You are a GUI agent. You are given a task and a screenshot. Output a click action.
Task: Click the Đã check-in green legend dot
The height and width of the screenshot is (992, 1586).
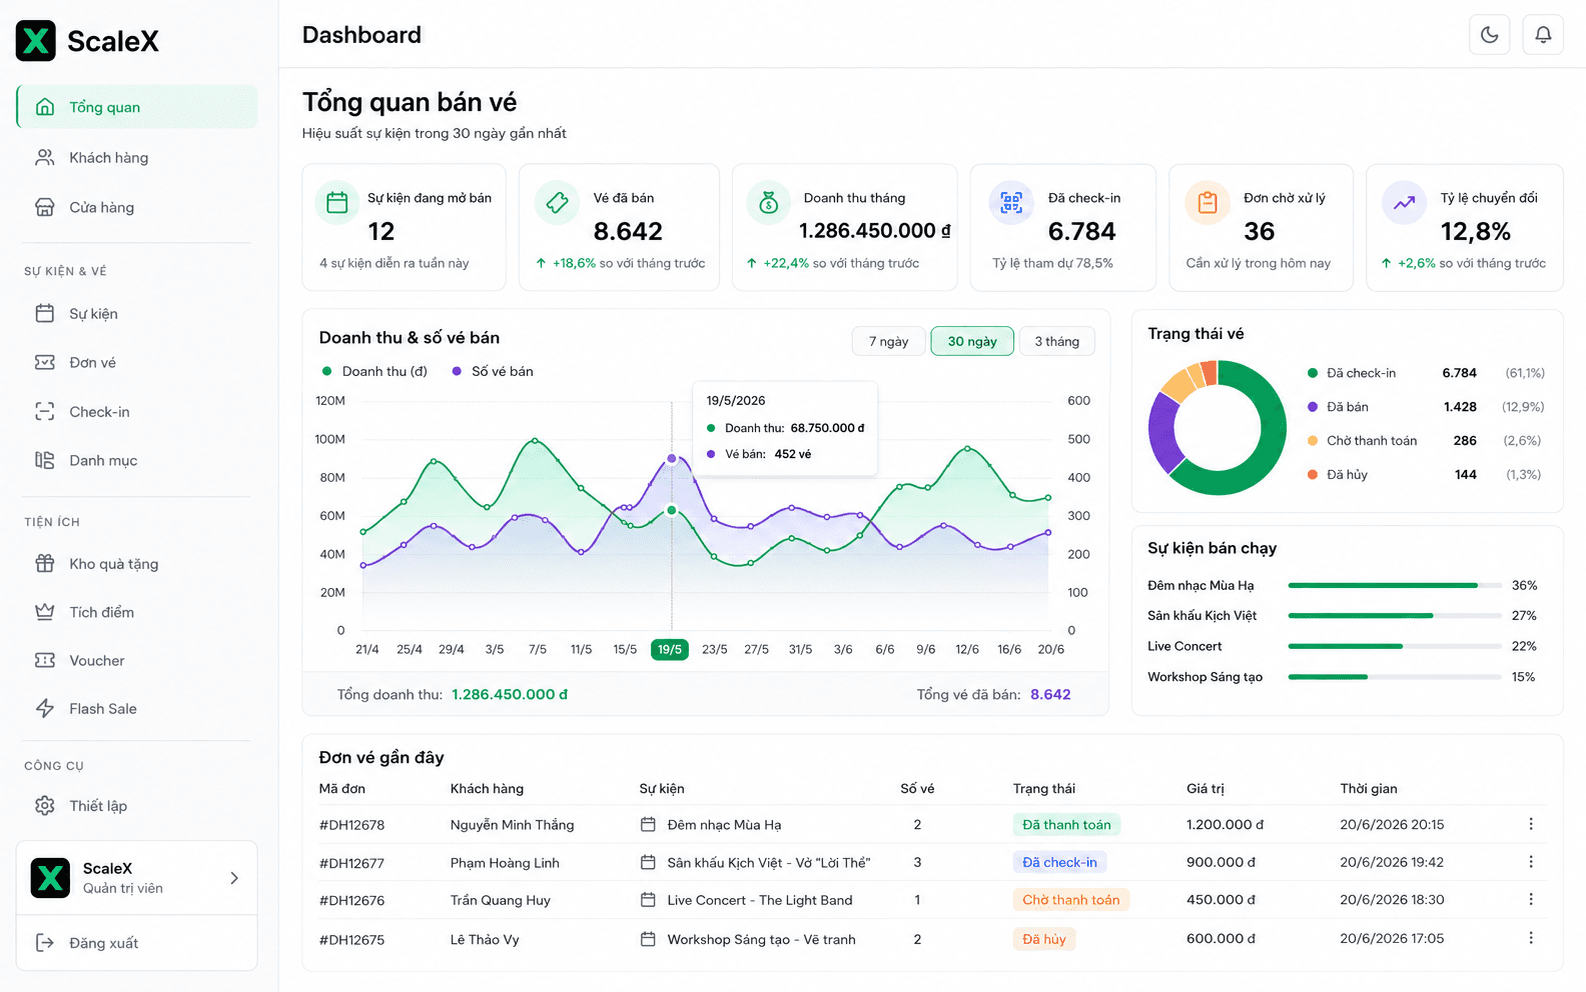tap(1312, 373)
